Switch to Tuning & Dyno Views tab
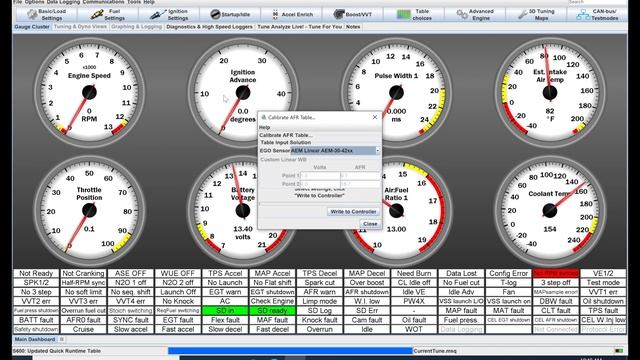This screenshot has height=360, width=640. pos(80,27)
